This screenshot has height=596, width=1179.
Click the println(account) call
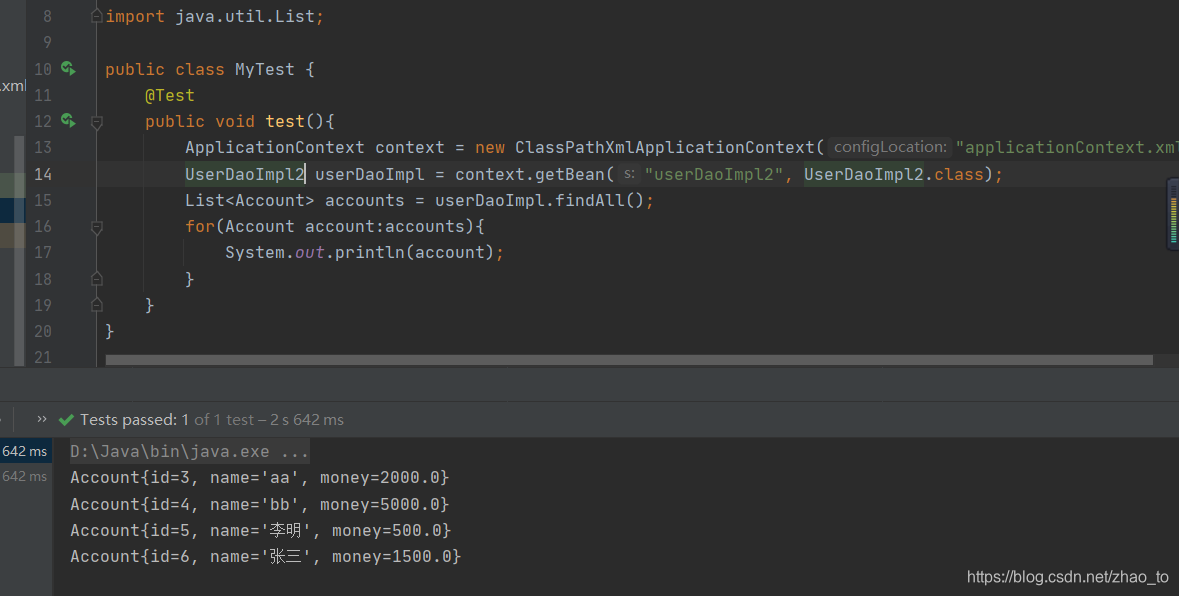point(414,253)
